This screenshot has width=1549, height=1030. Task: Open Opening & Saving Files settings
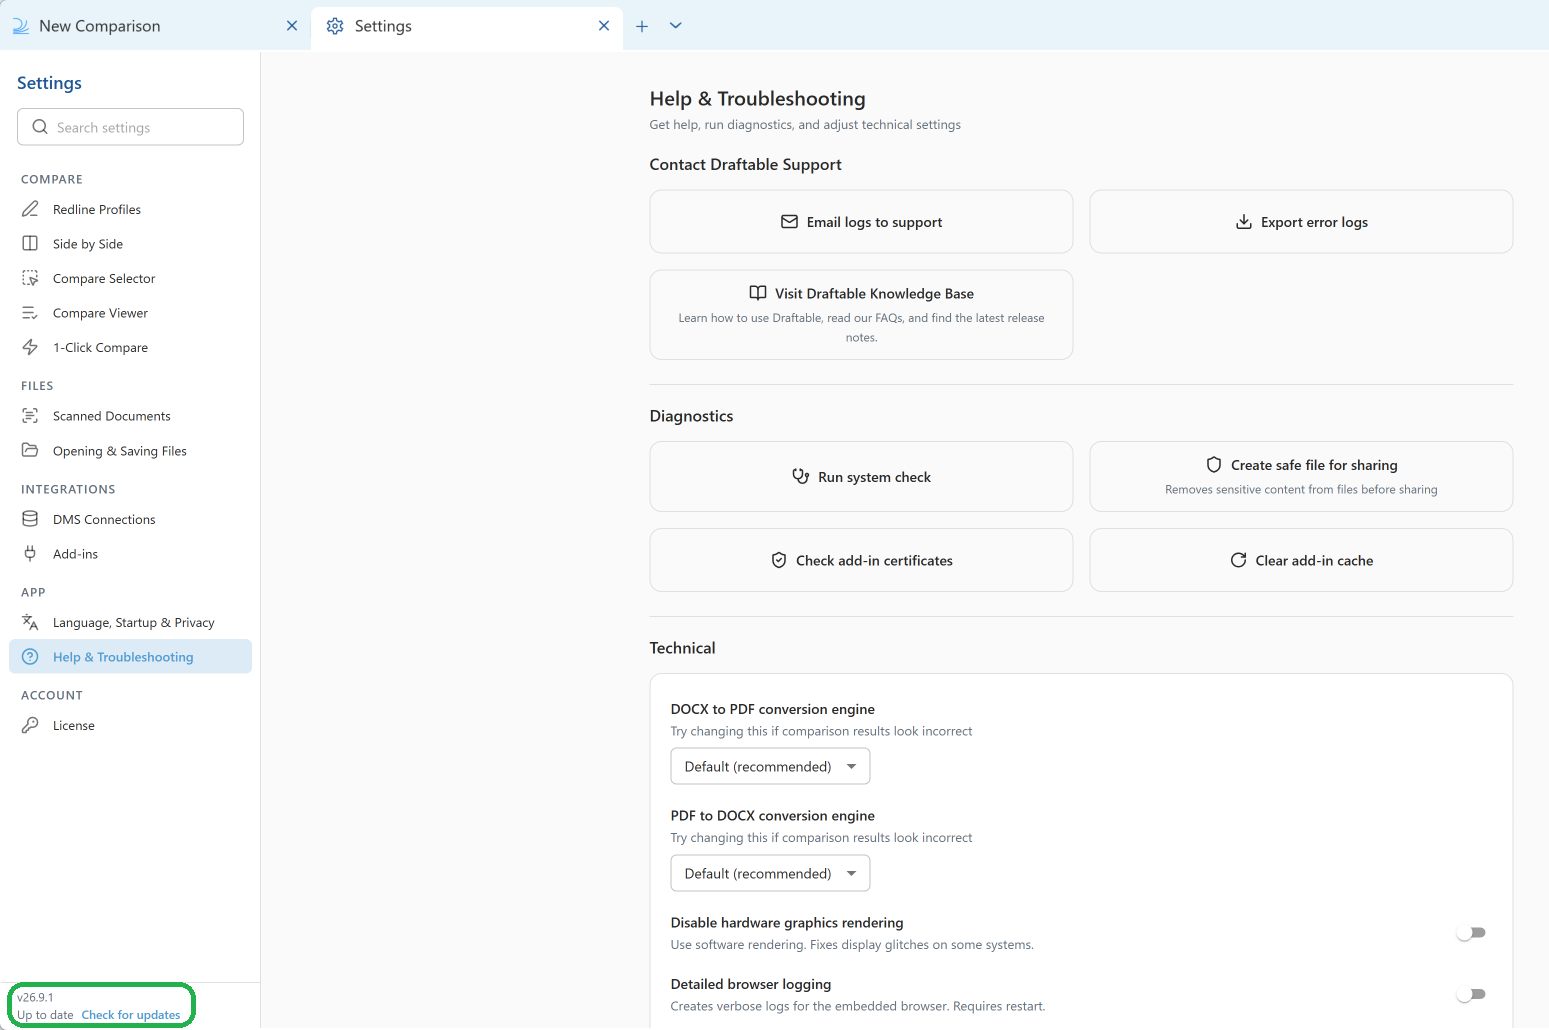(130, 450)
